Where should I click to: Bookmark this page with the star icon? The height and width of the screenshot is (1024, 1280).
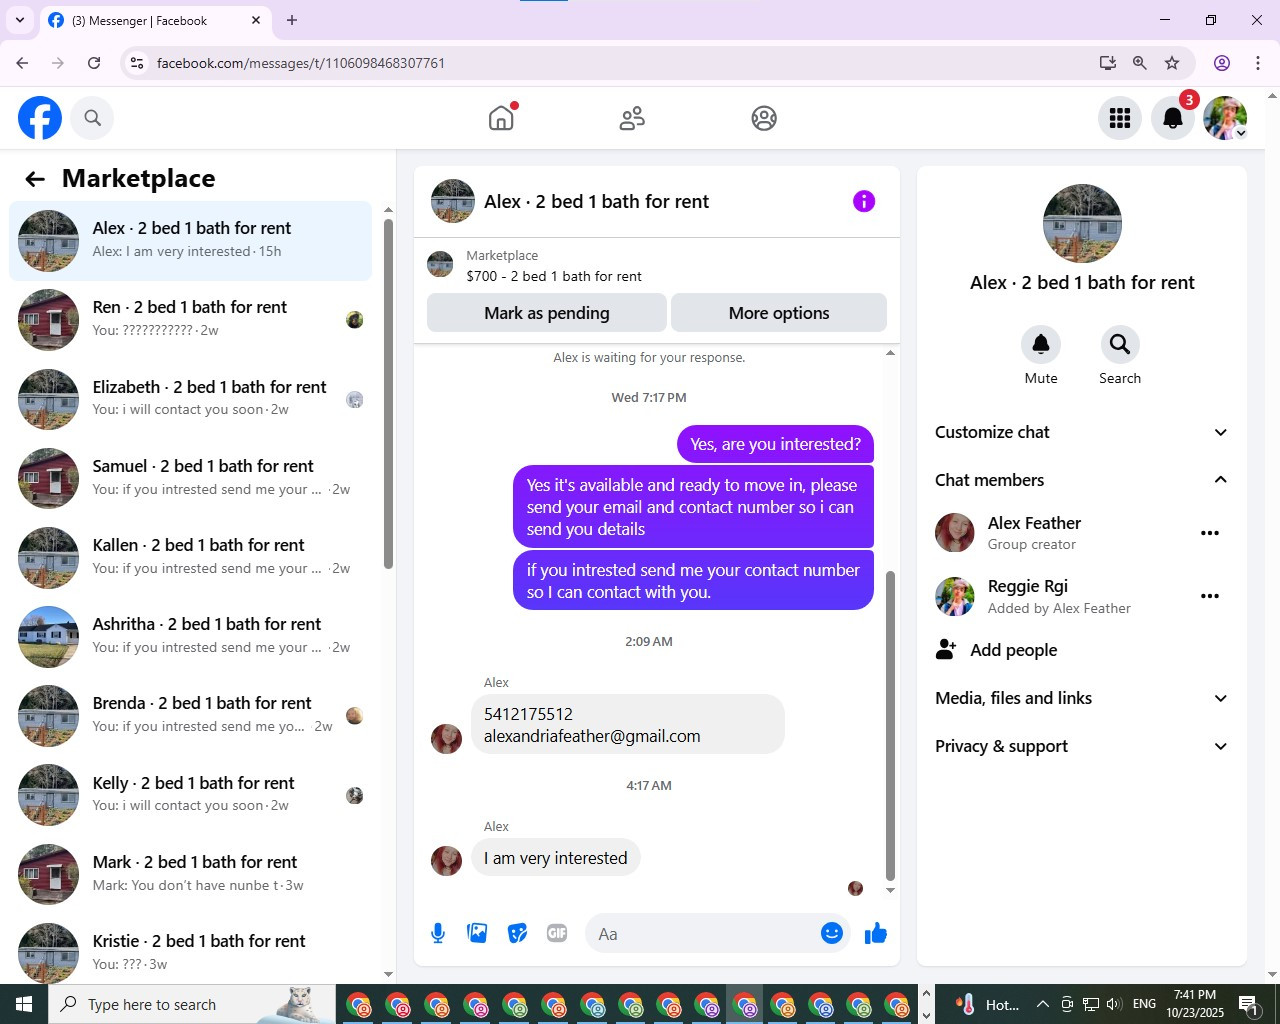pyautogui.click(x=1172, y=63)
